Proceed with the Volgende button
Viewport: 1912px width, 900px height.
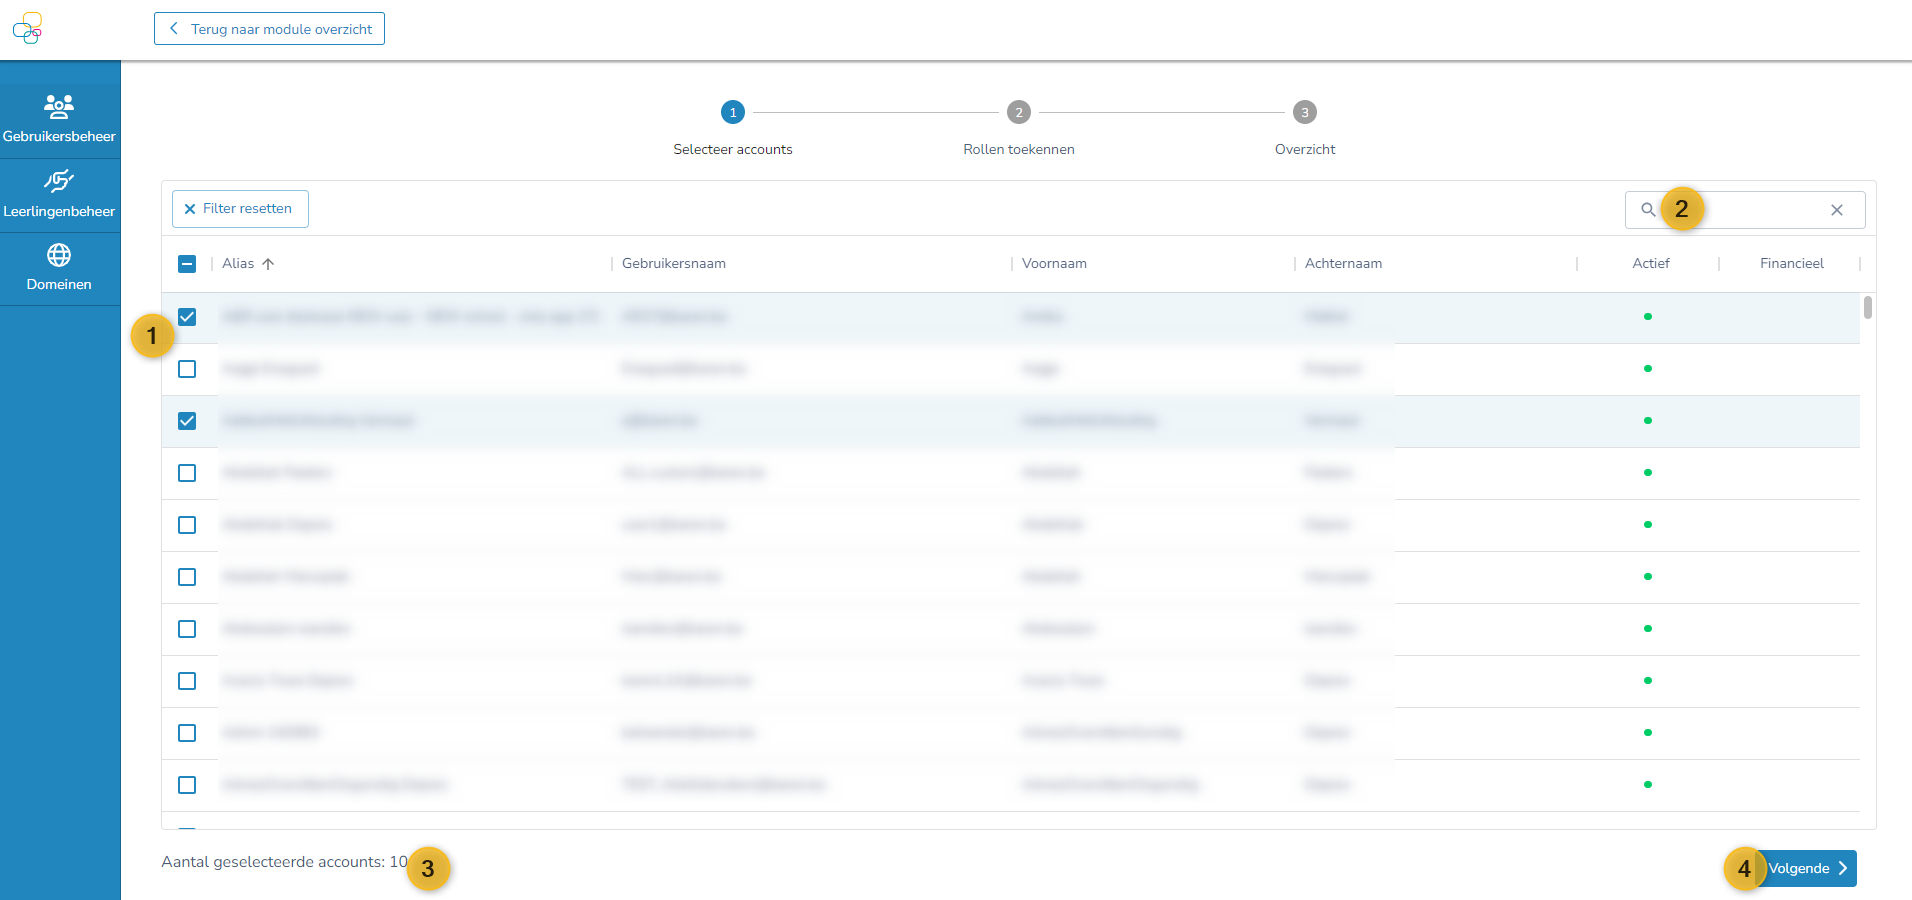coord(1806,868)
